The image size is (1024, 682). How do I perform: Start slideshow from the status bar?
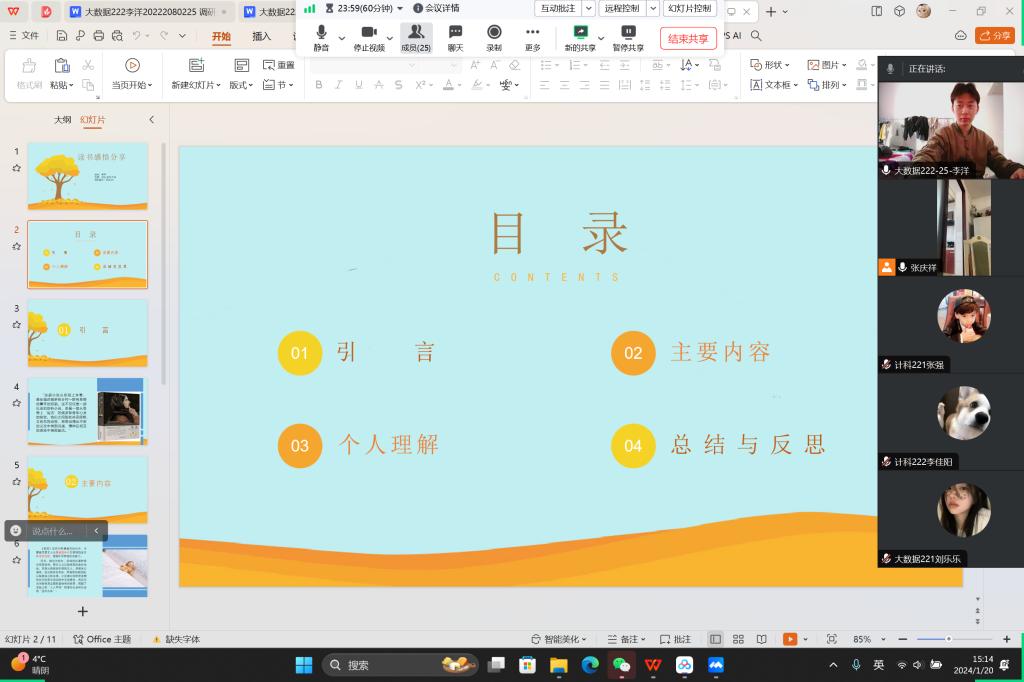(789, 639)
